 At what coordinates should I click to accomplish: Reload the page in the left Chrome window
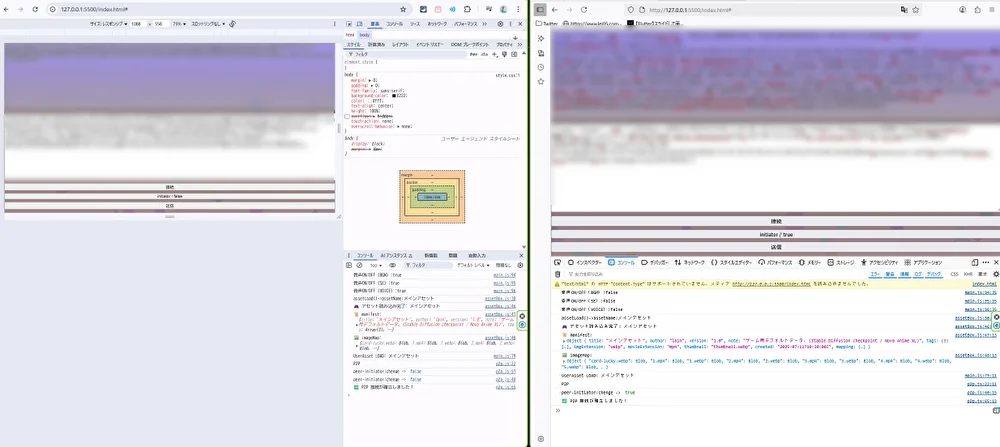(35, 8)
